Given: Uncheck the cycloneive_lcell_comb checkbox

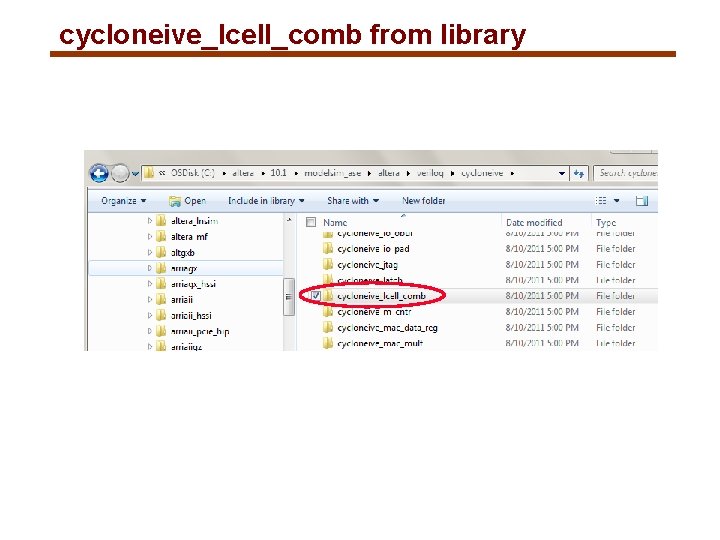Looking at the screenshot, I should pos(316,296).
